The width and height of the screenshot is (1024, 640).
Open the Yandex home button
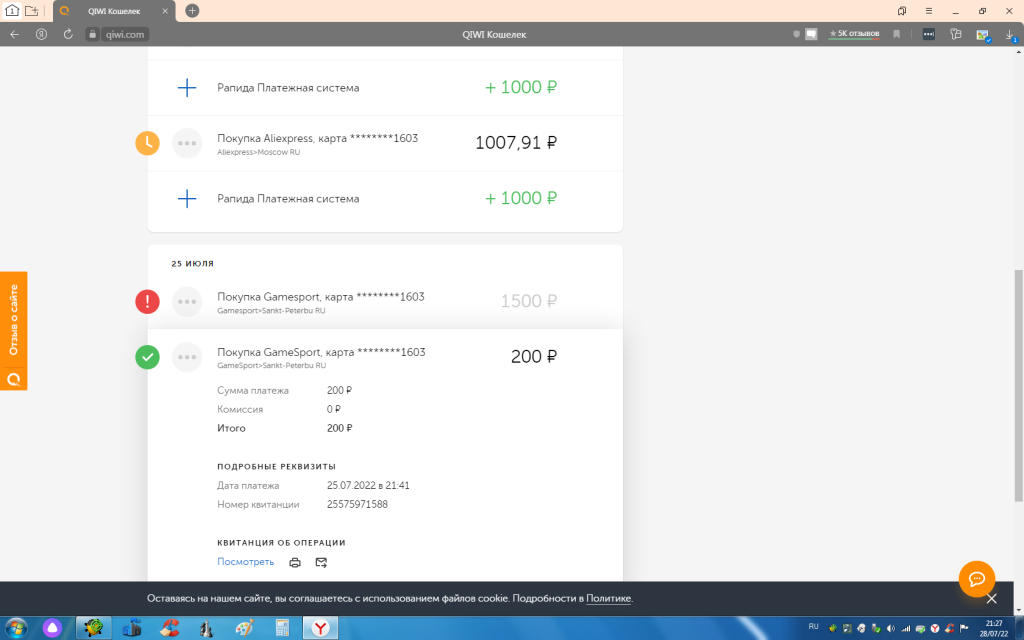pyautogui.click(x=41, y=34)
